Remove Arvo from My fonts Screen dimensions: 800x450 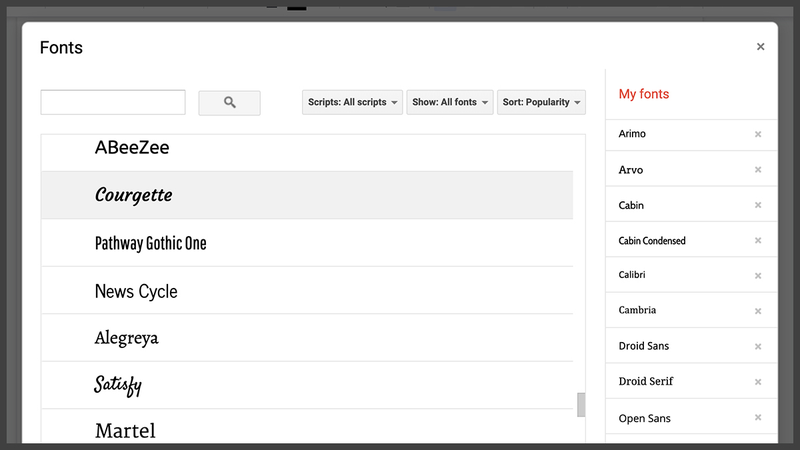pos(758,169)
